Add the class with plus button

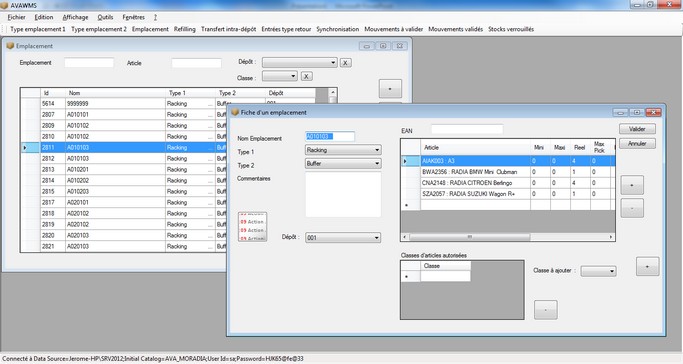coord(647,266)
